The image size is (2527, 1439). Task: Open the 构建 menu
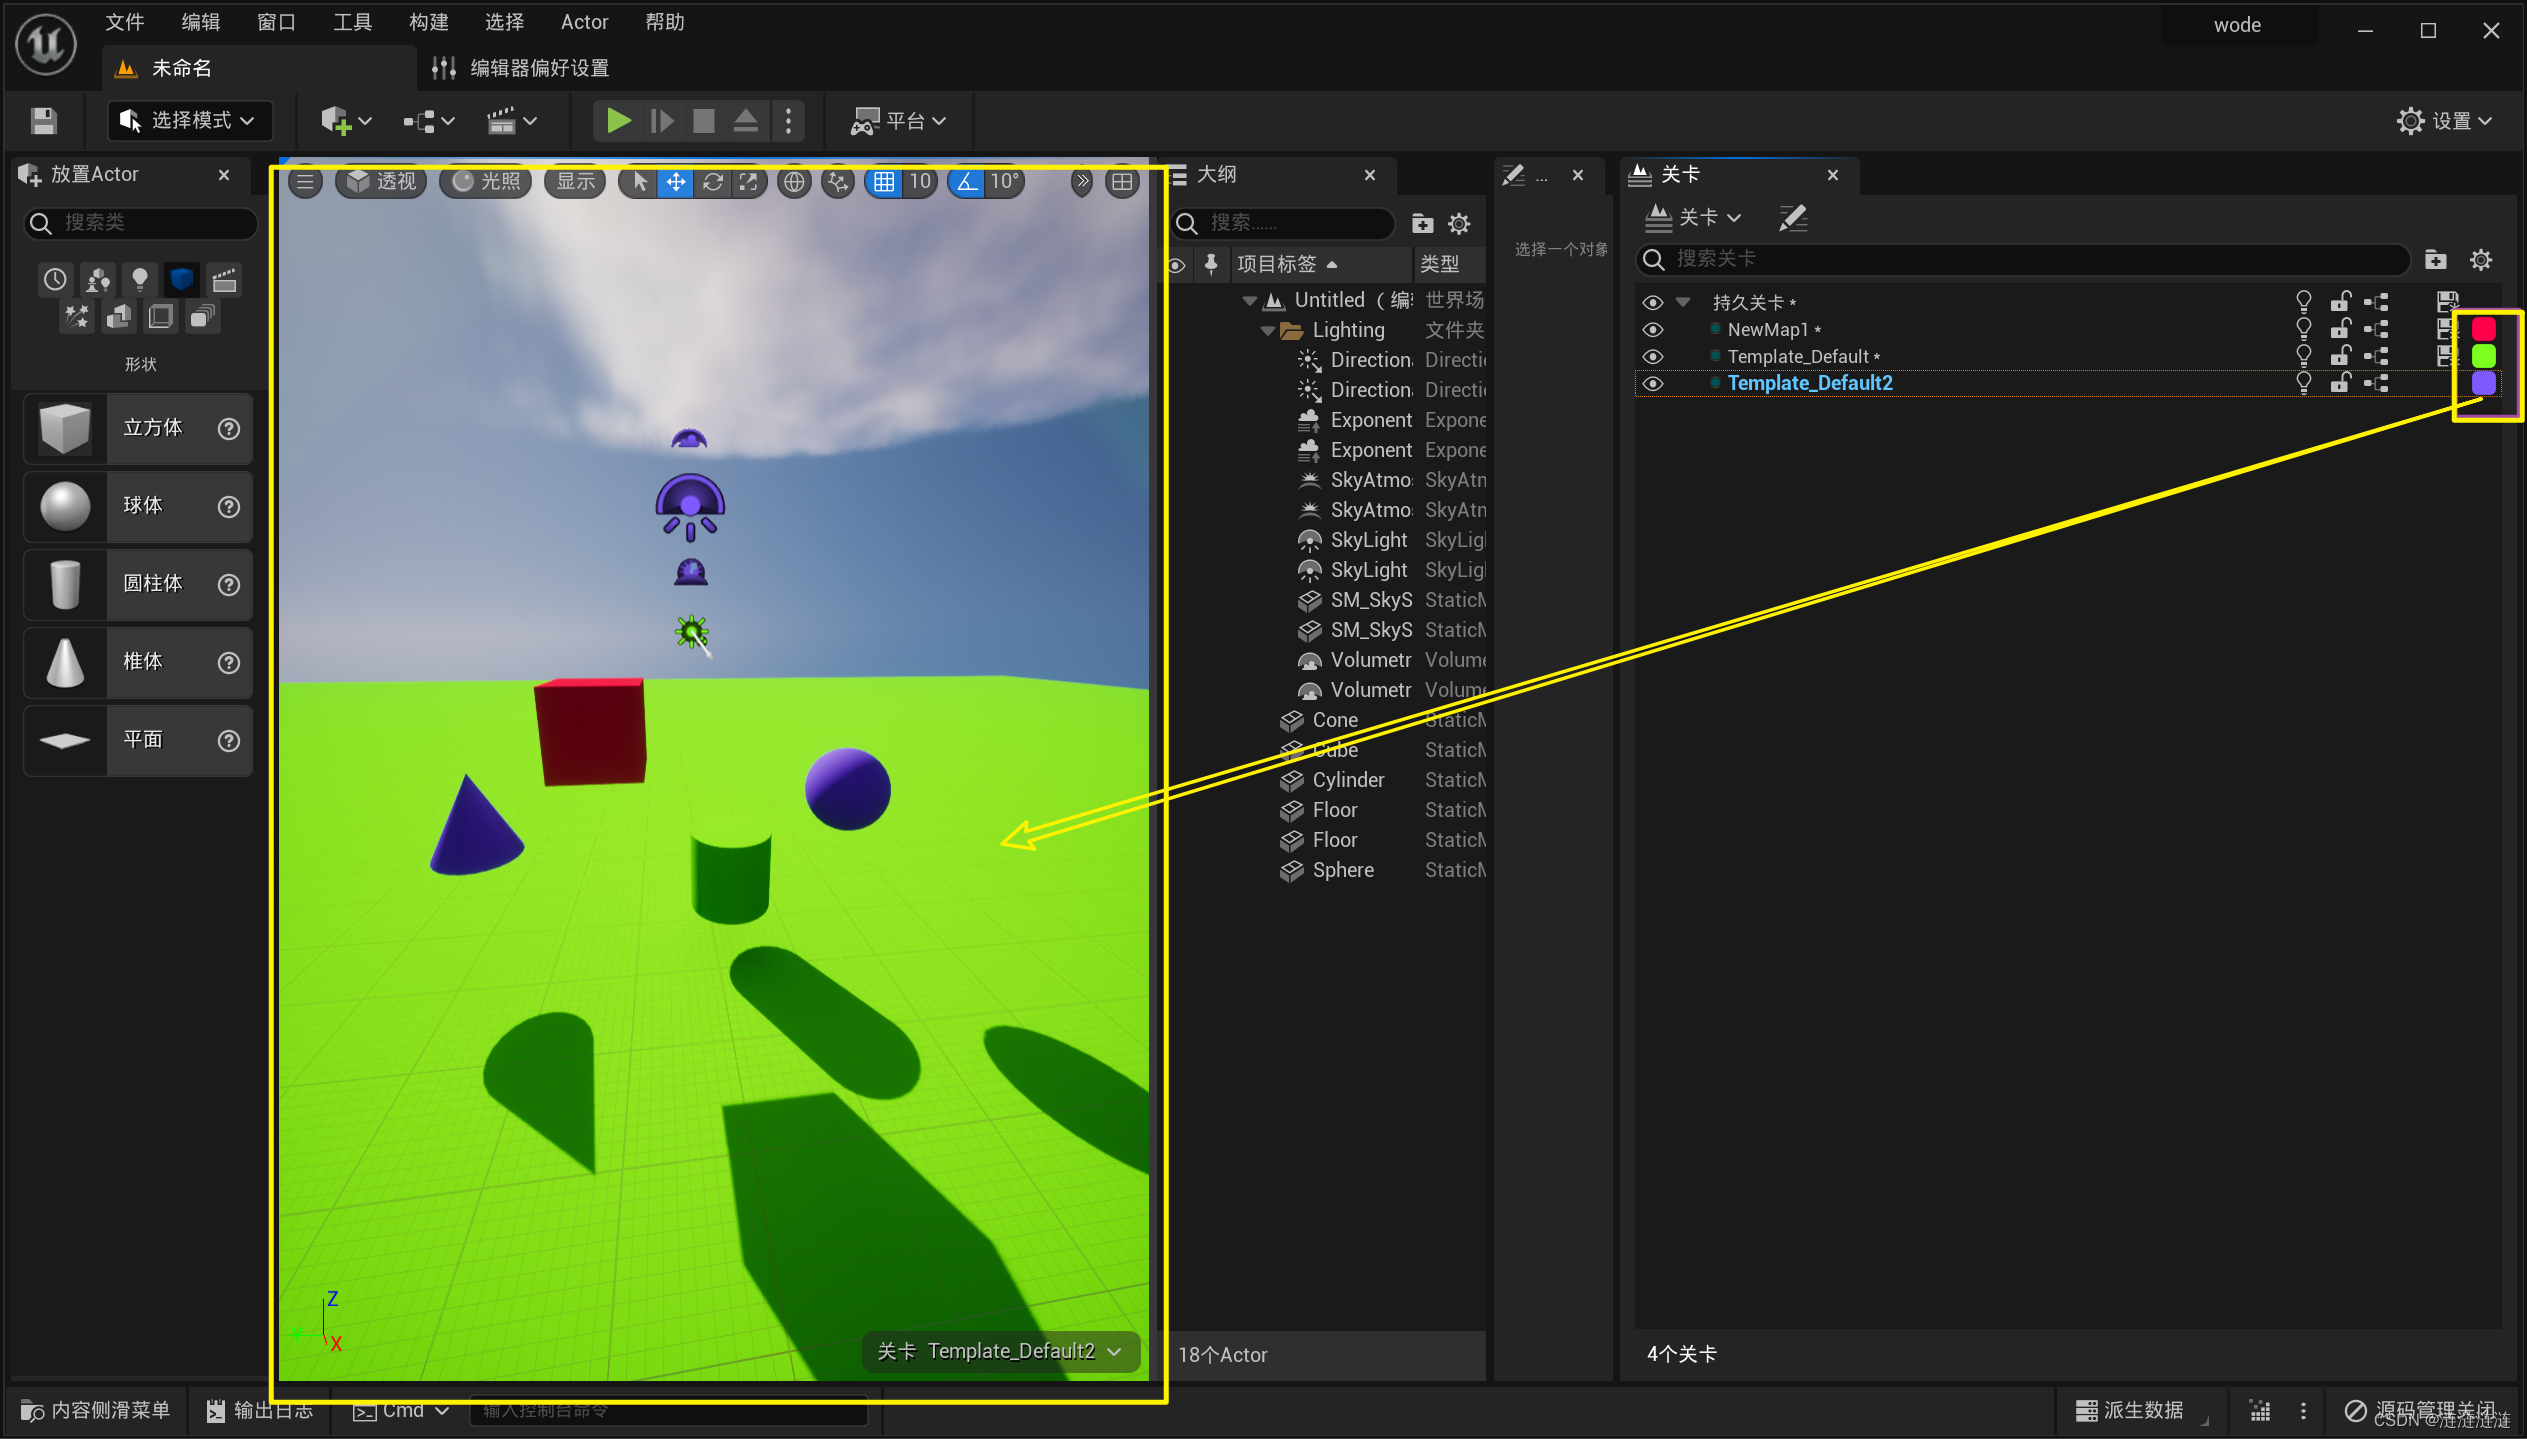coord(428,22)
